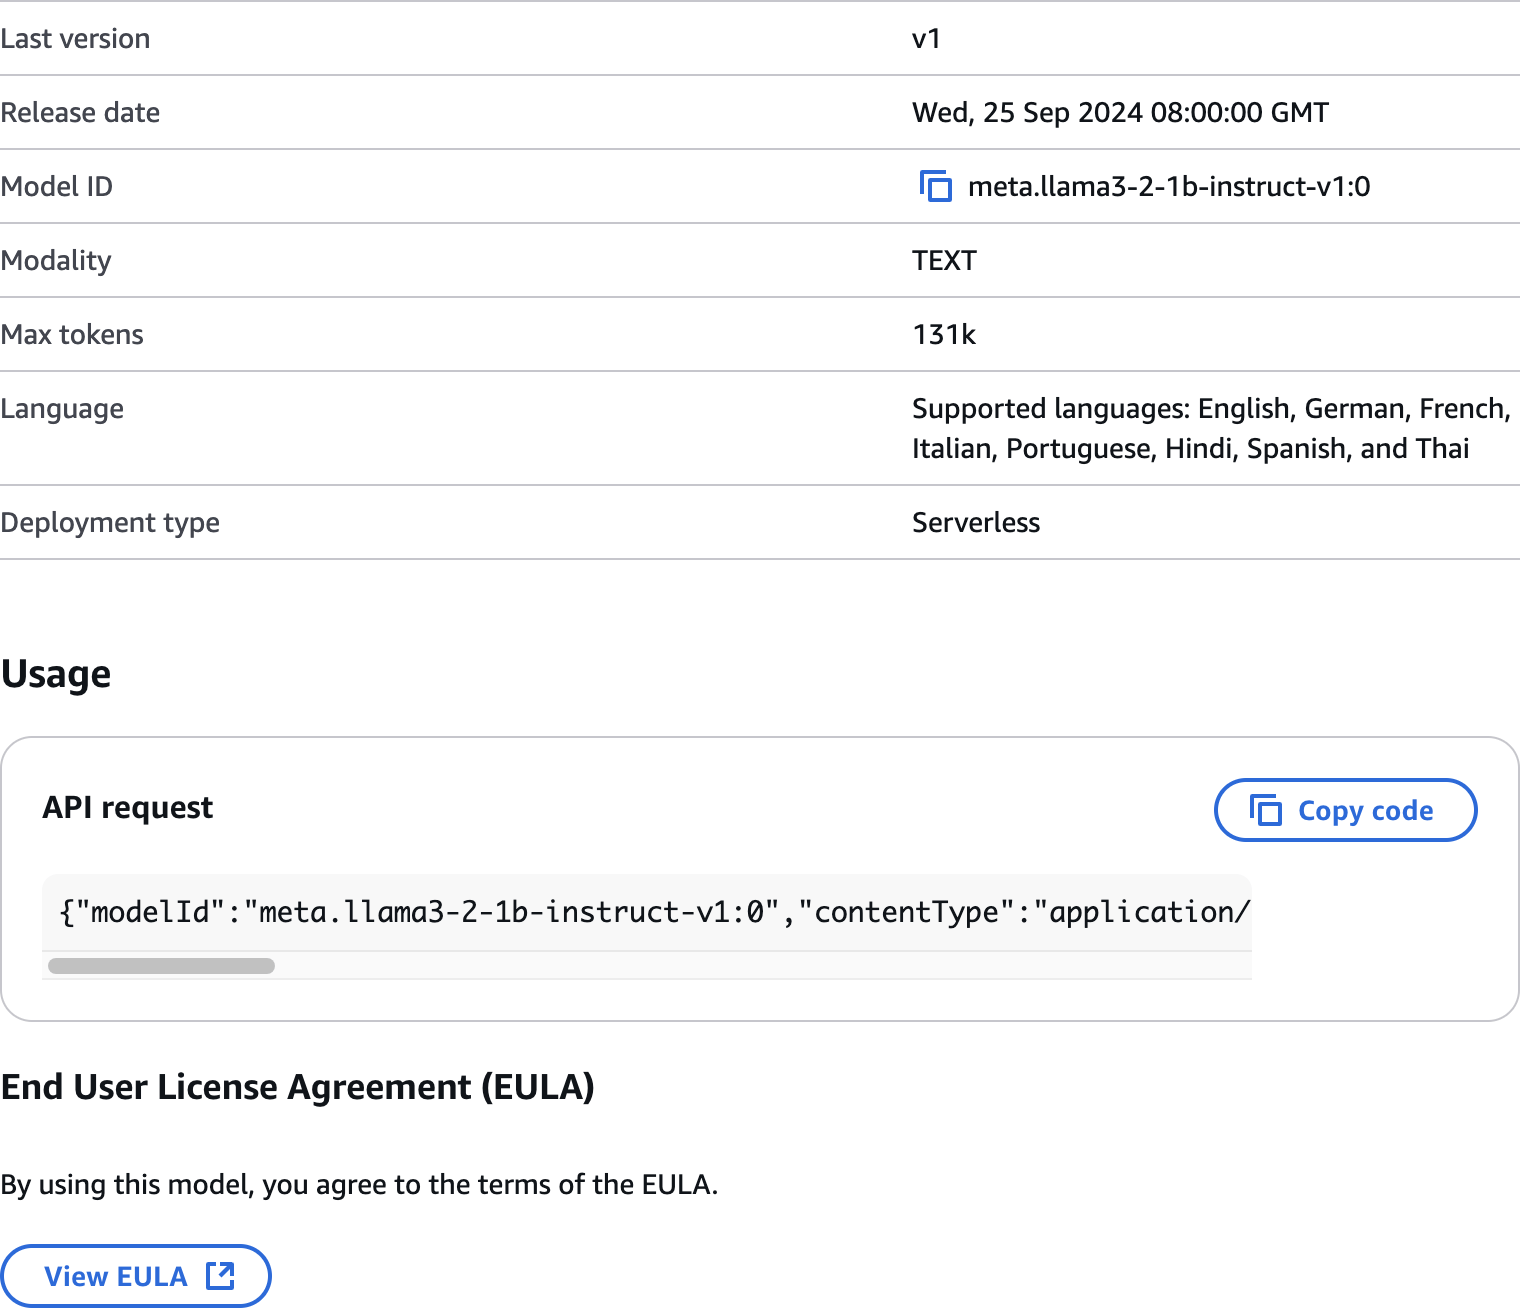Click the horizontal scrollbar under API request code
1520x1308 pixels.
tap(161, 966)
